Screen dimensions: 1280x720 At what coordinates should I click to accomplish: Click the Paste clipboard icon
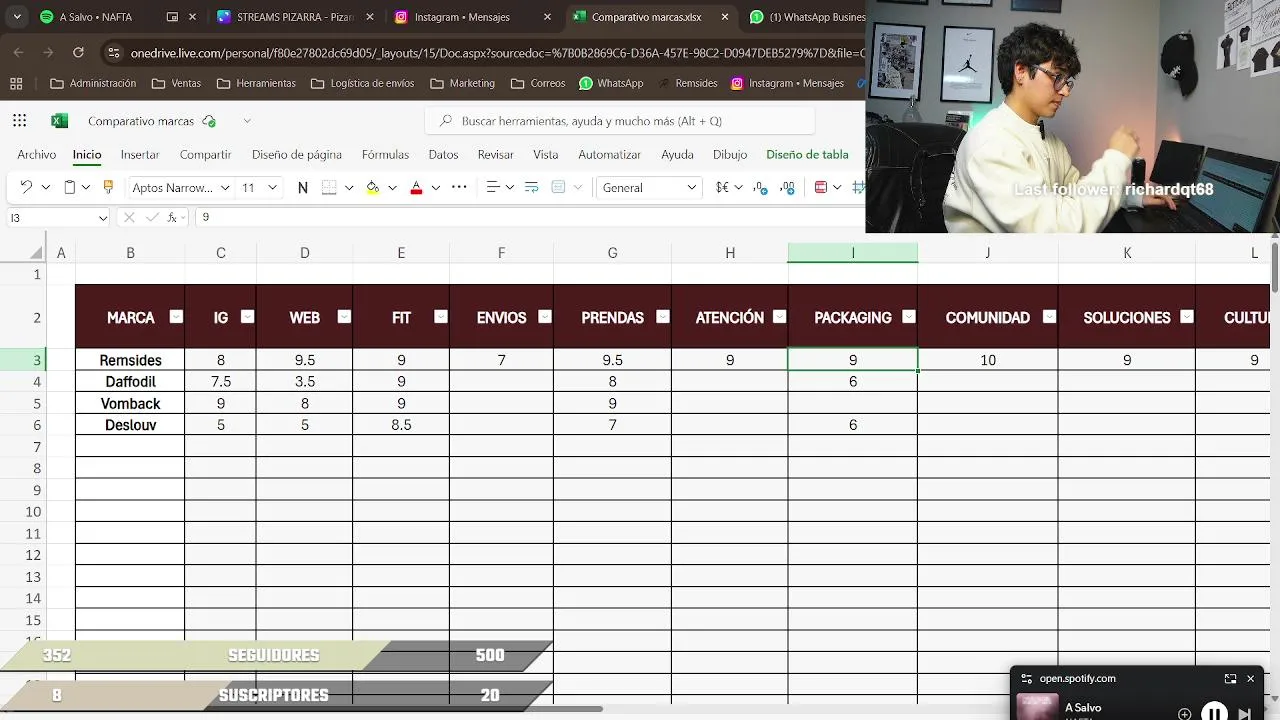pos(70,187)
